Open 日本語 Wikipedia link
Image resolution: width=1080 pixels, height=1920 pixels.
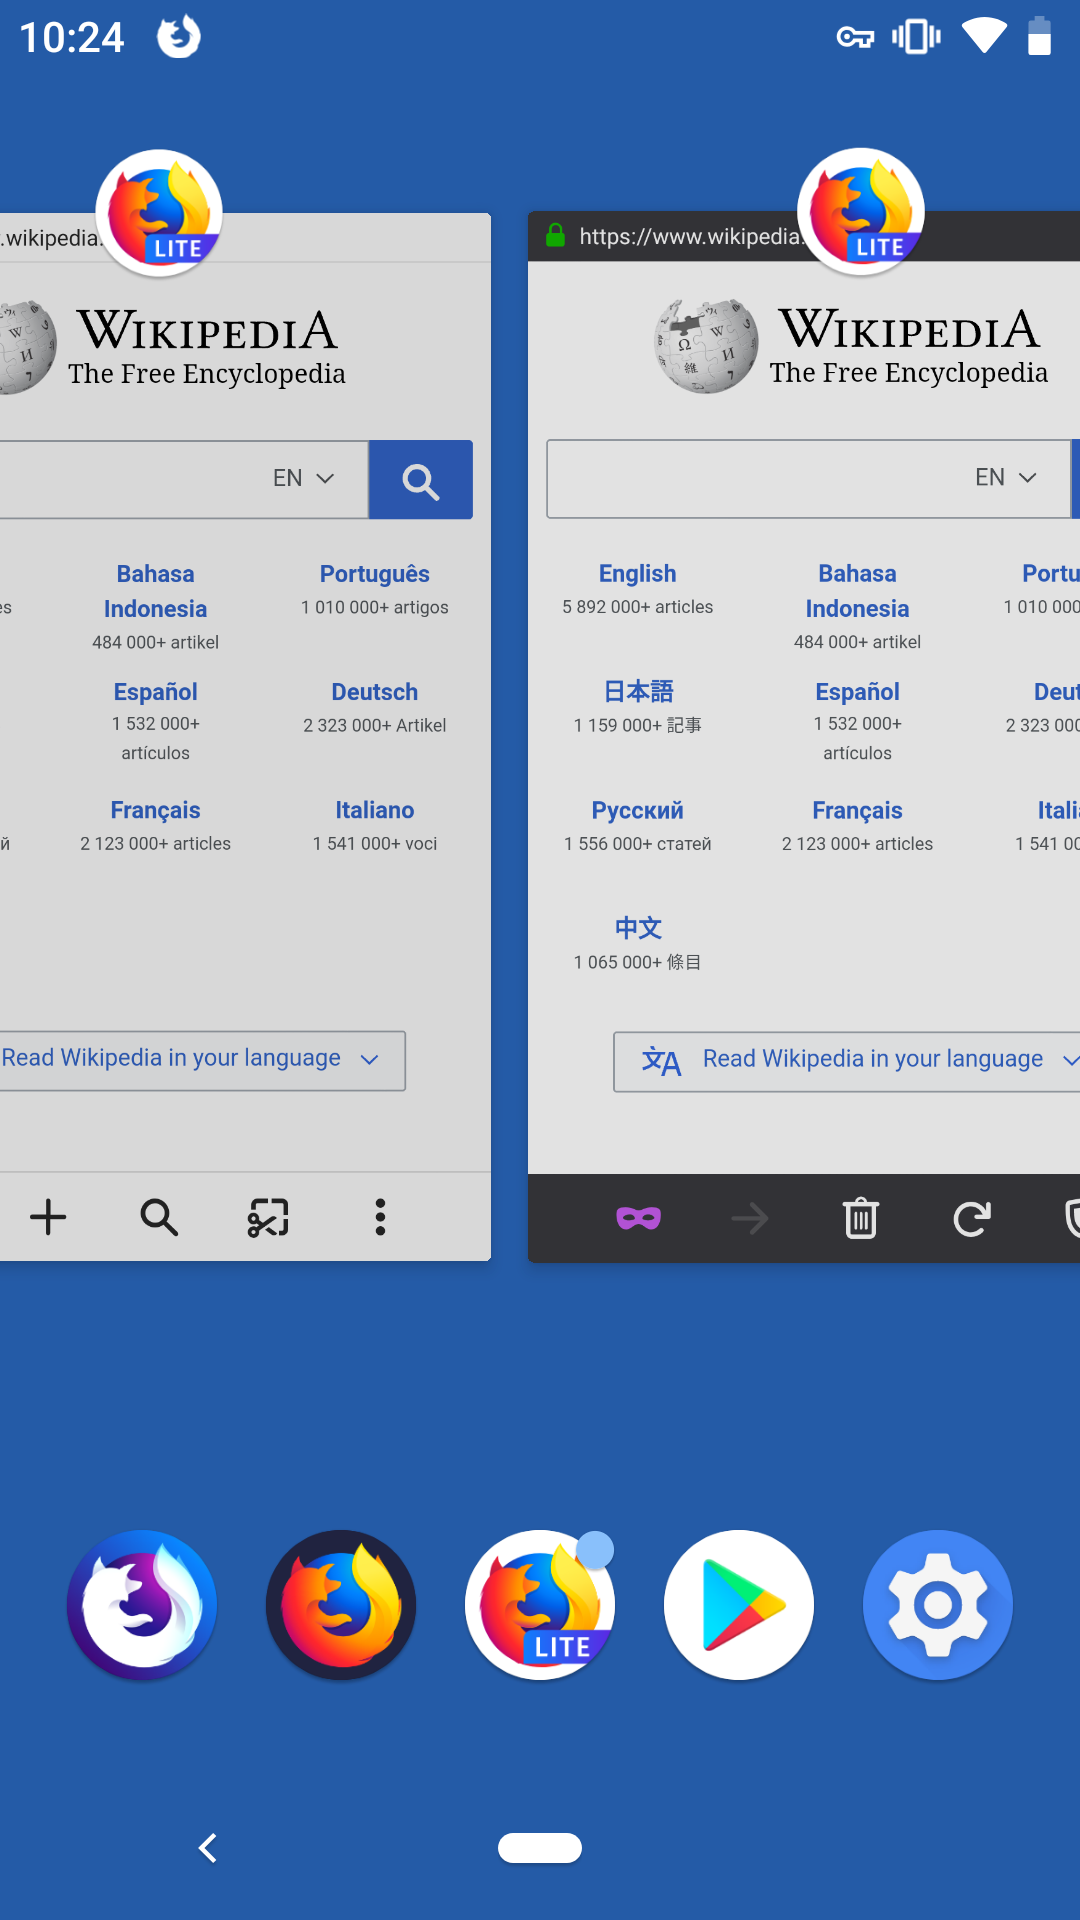click(x=638, y=692)
